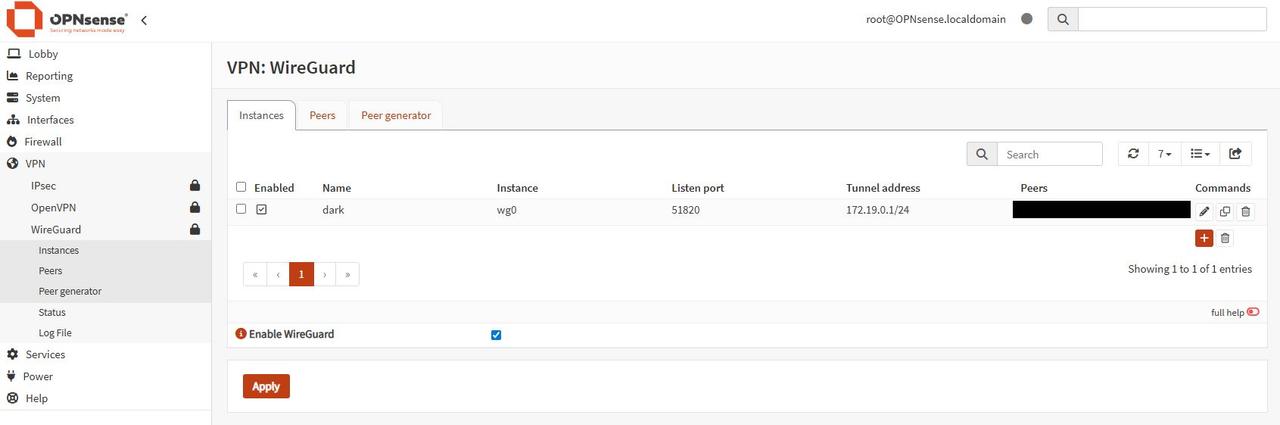Click the export table icon button
The width and height of the screenshot is (1280, 425).
(x=1235, y=154)
